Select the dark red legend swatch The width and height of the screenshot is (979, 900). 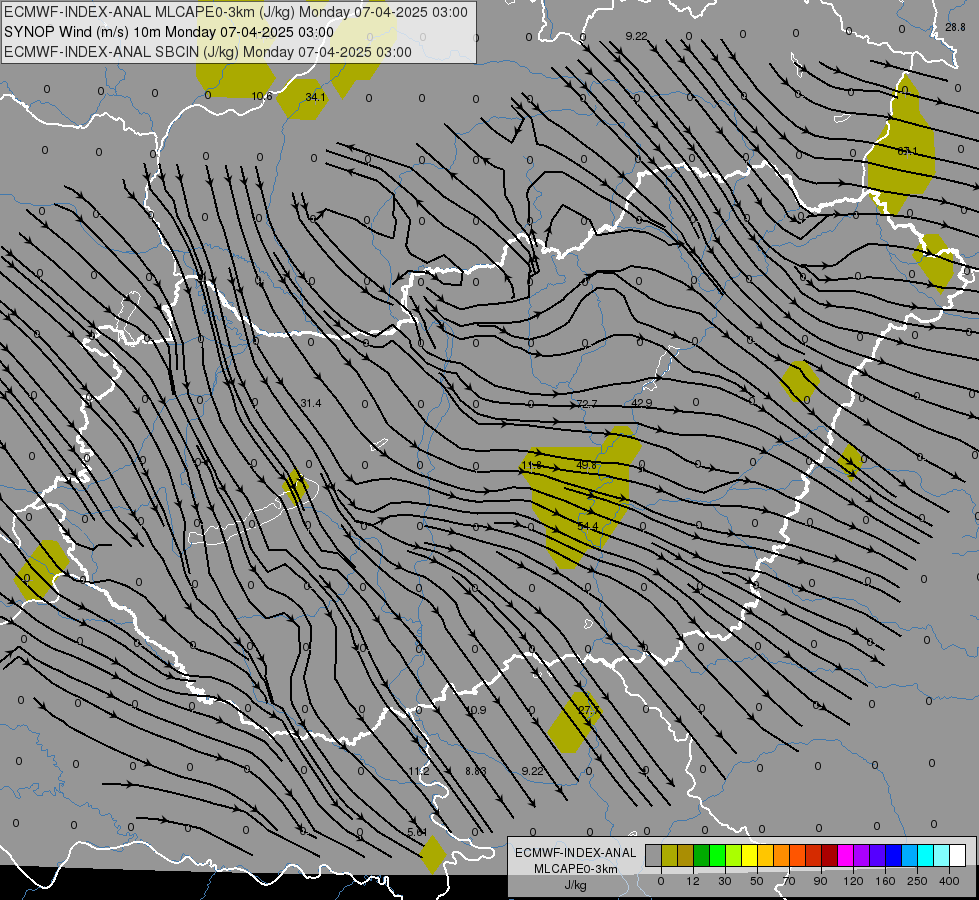click(x=830, y=855)
